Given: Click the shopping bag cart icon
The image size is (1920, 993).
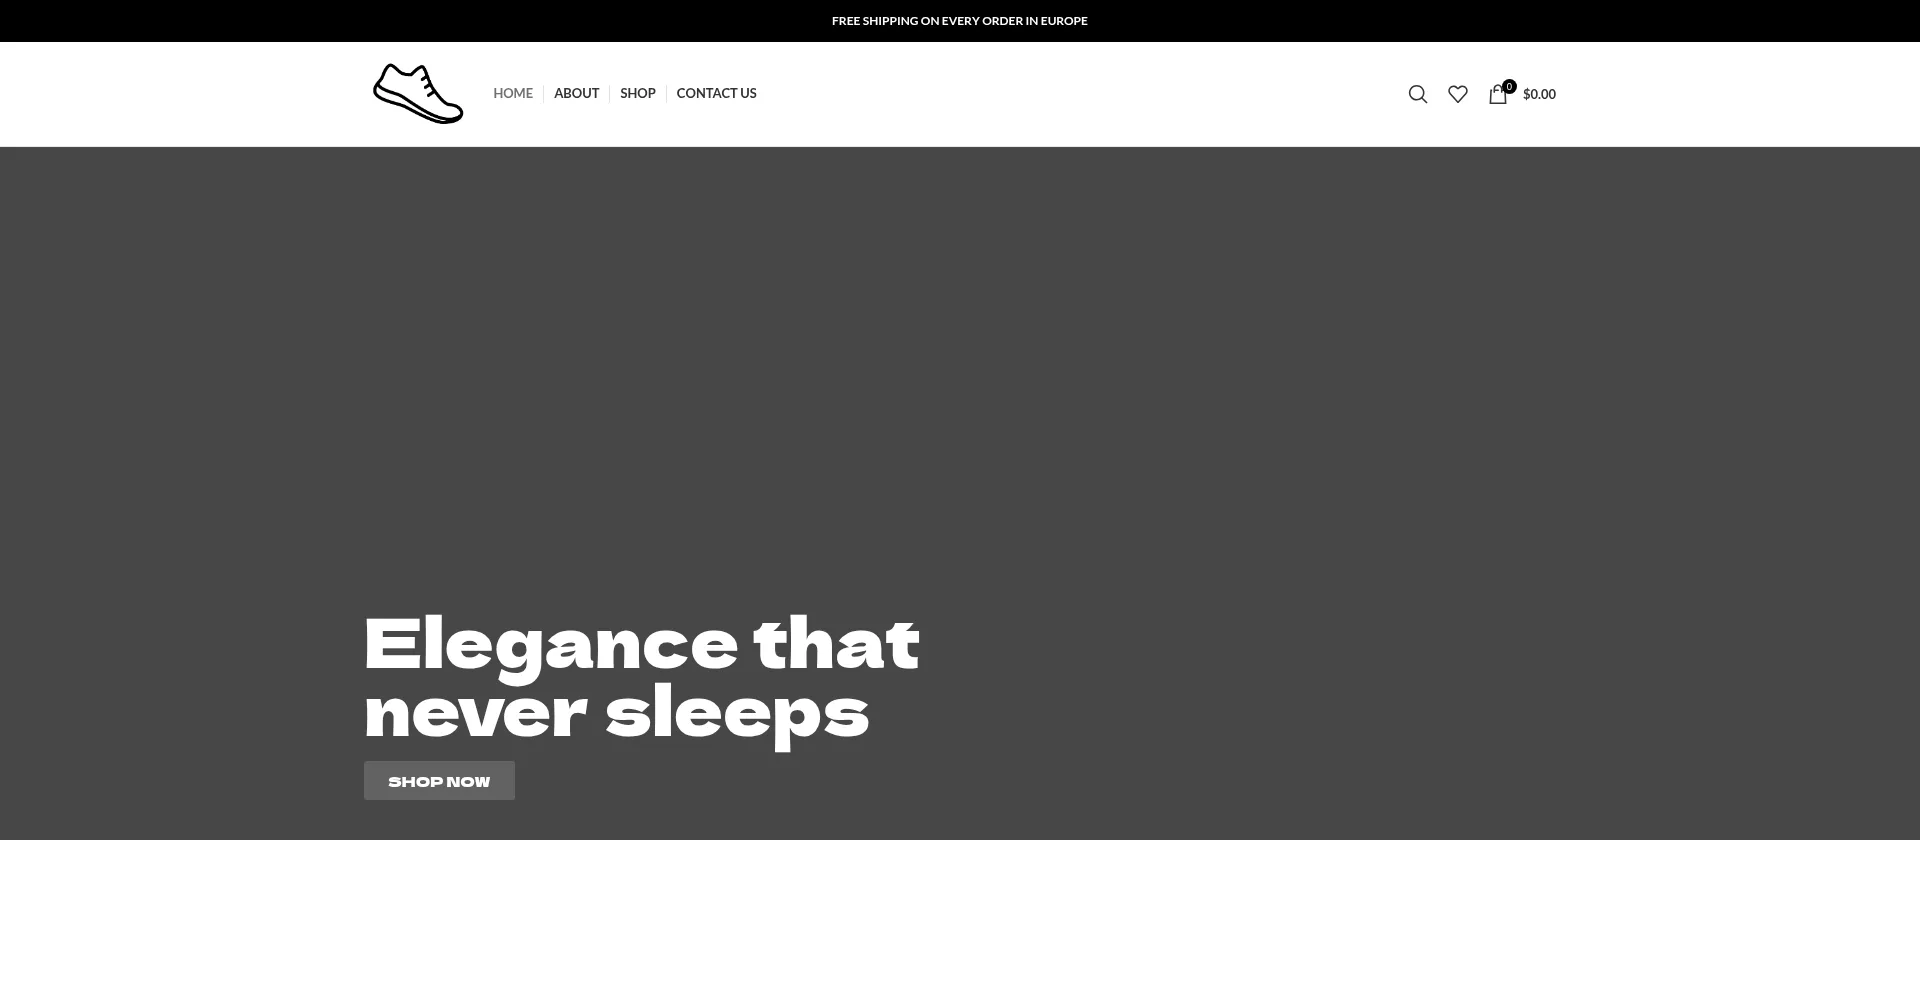Looking at the screenshot, I should [x=1497, y=95].
